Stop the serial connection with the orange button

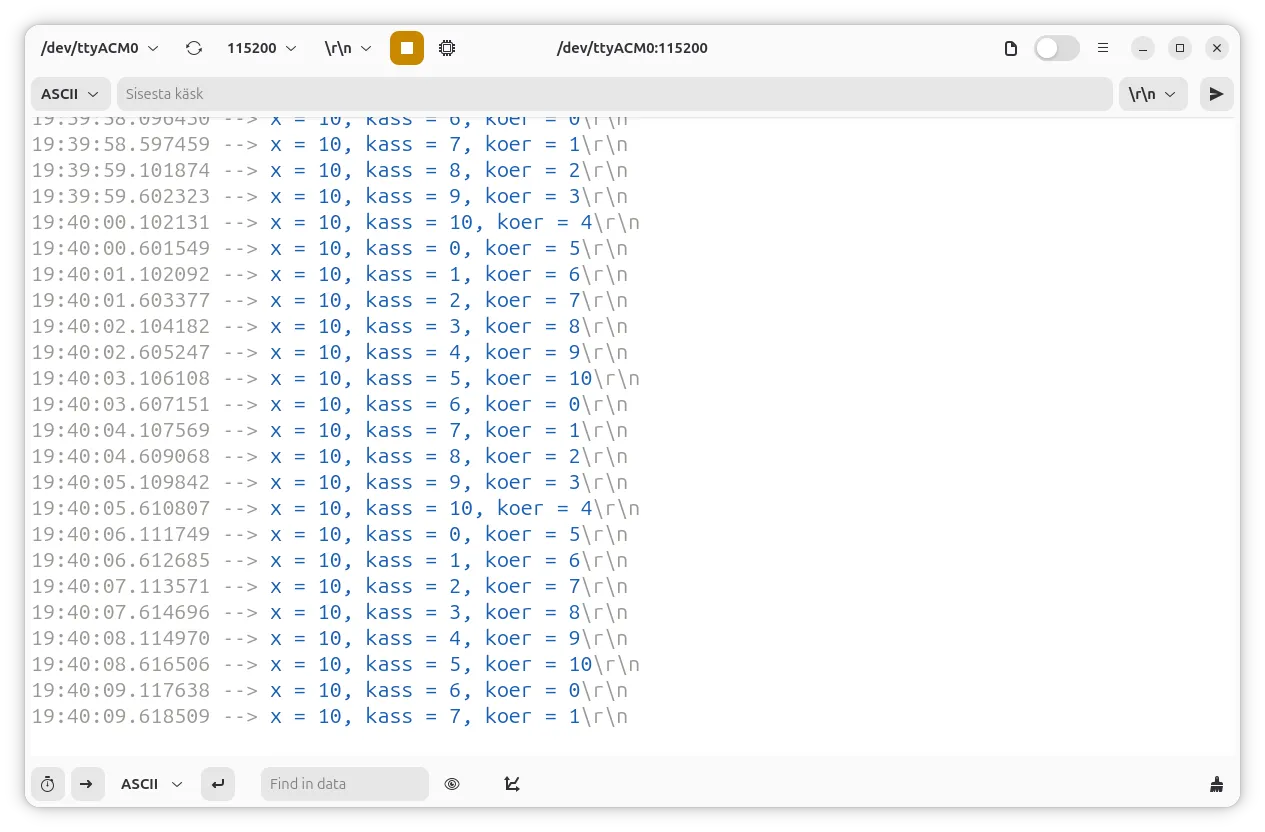(407, 48)
